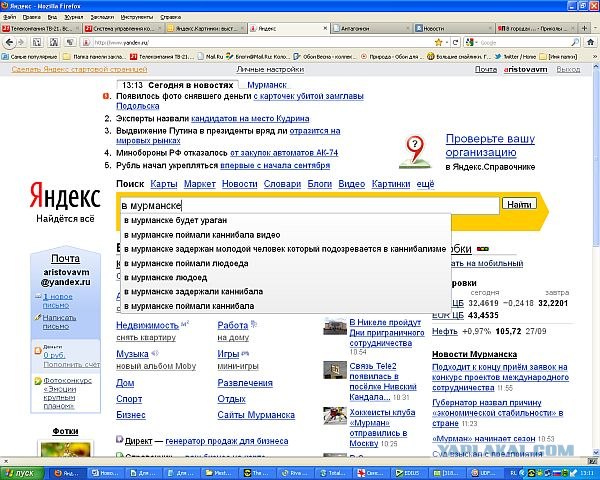
Task: Open the Почта link in top bar
Action: tap(486, 69)
